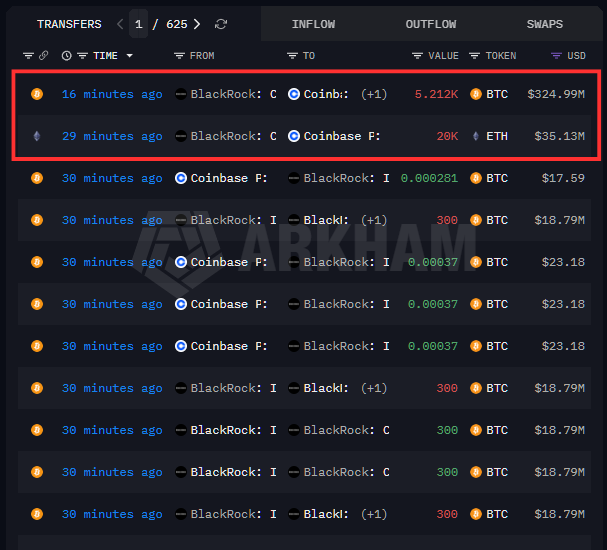Open the TRANSFERS tab

pos(69,24)
